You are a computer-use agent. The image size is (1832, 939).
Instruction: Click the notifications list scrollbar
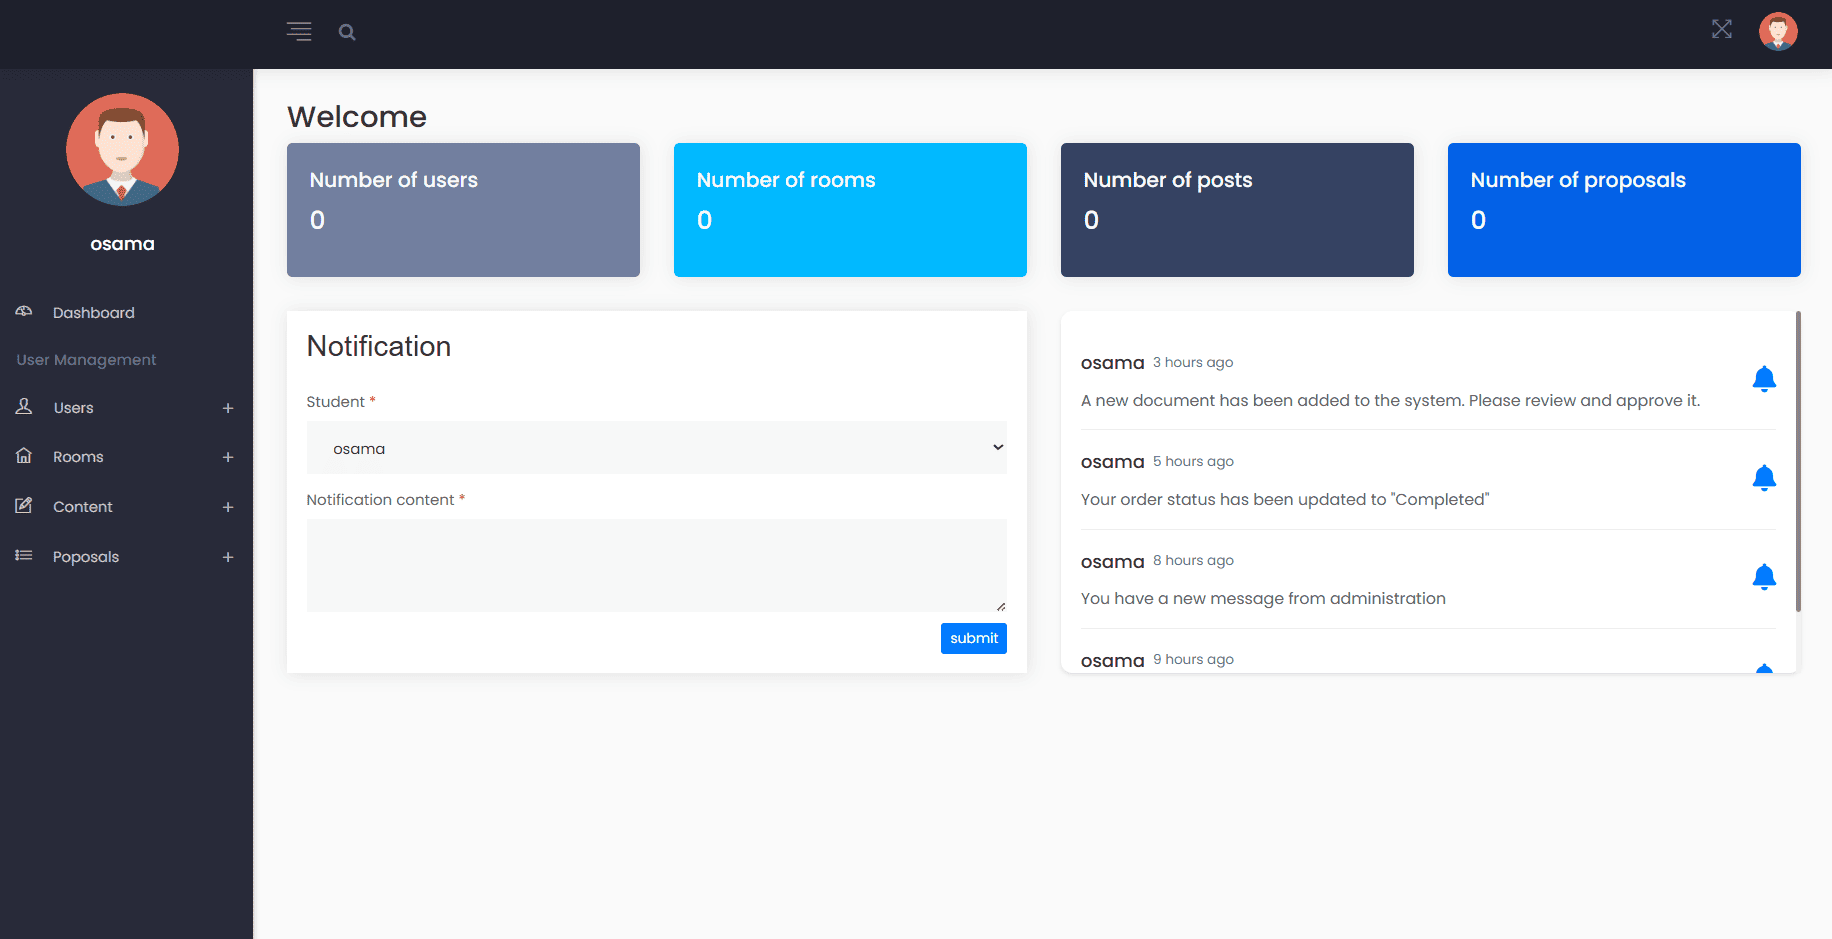point(1797,462)
